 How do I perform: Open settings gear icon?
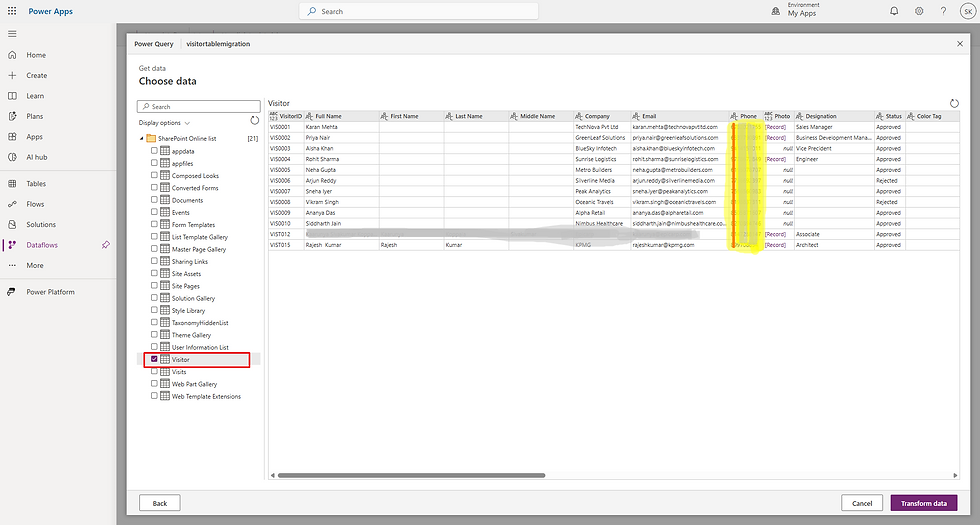point(919,11)
